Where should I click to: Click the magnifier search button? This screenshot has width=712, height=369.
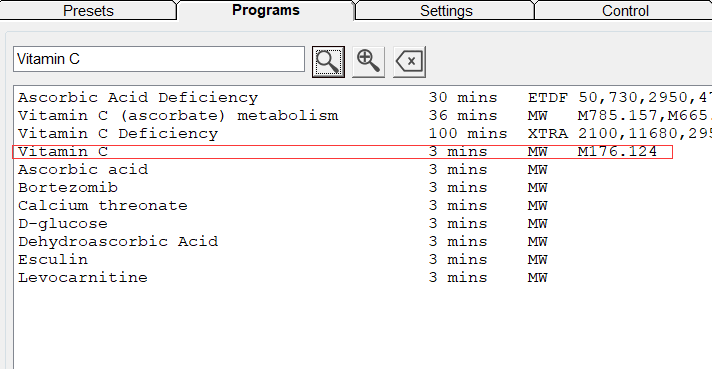coord(328,62)
